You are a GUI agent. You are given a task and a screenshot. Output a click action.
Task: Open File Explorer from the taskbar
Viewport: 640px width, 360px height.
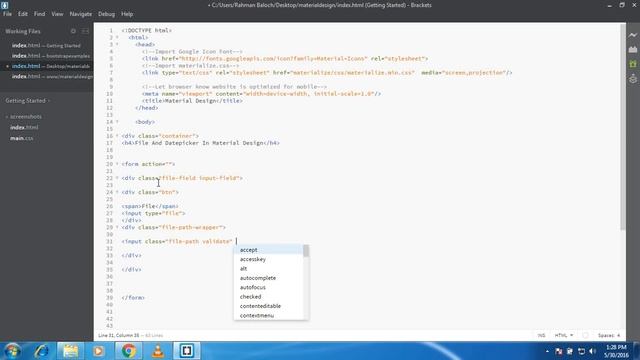click(70, 351)
